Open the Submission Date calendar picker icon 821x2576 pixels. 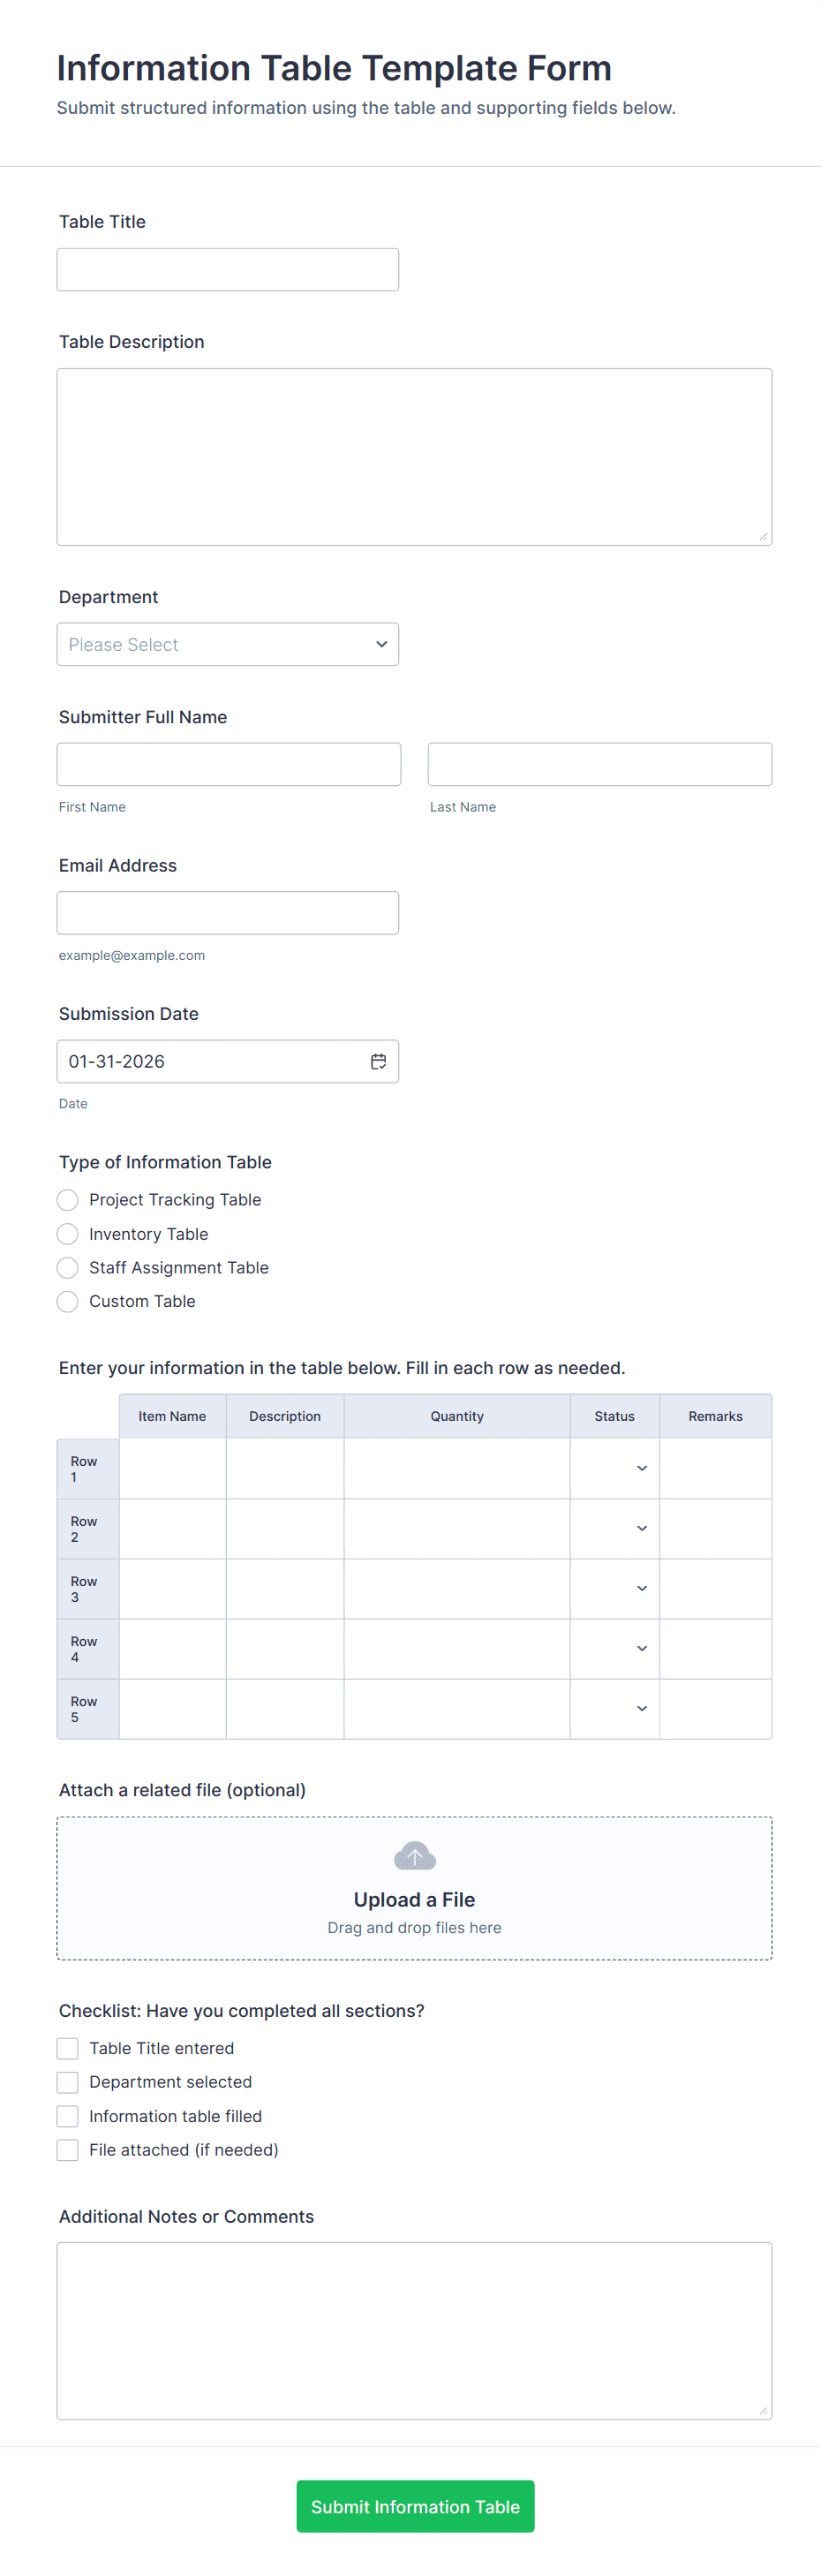point(378,1061)
